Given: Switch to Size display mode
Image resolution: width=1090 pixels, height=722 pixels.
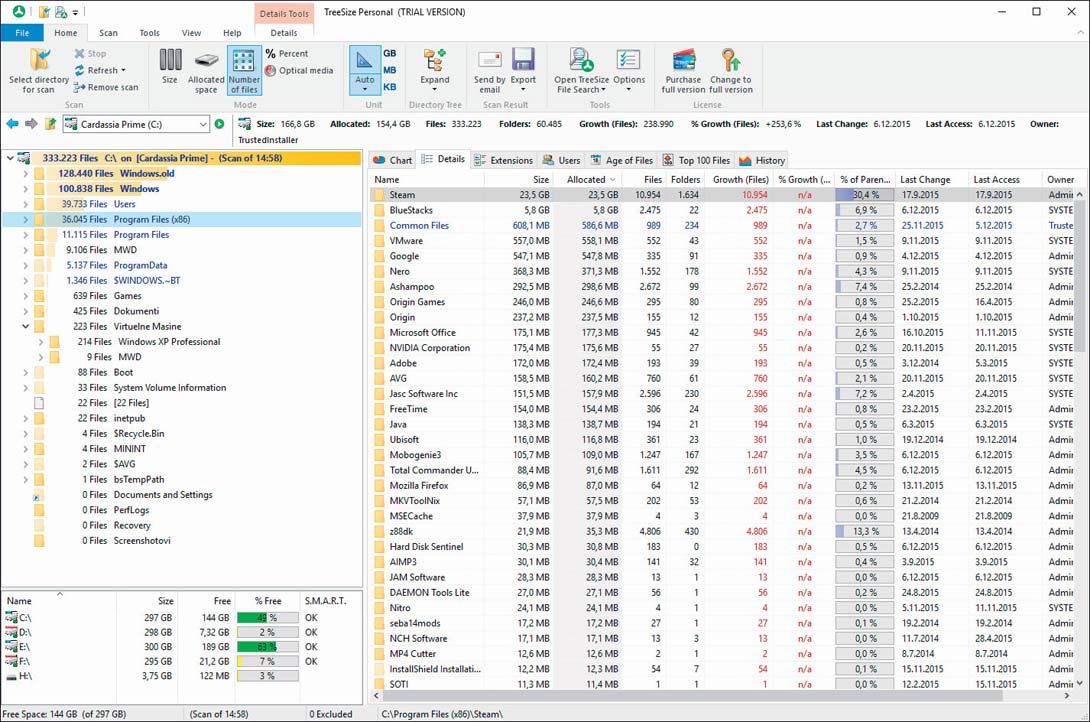Looking at the screenshot, I should (170, 66).
